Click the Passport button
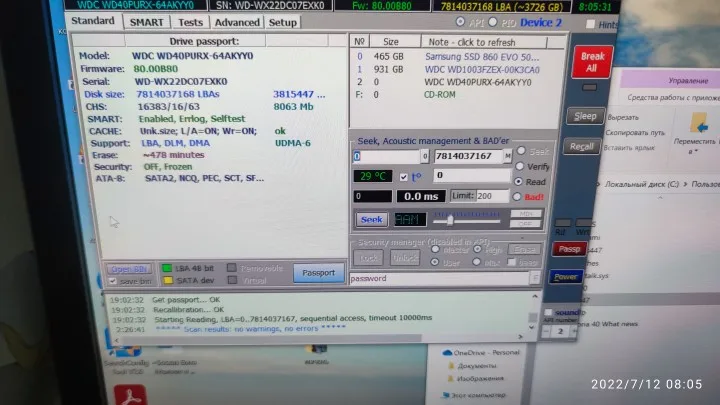 318,273
